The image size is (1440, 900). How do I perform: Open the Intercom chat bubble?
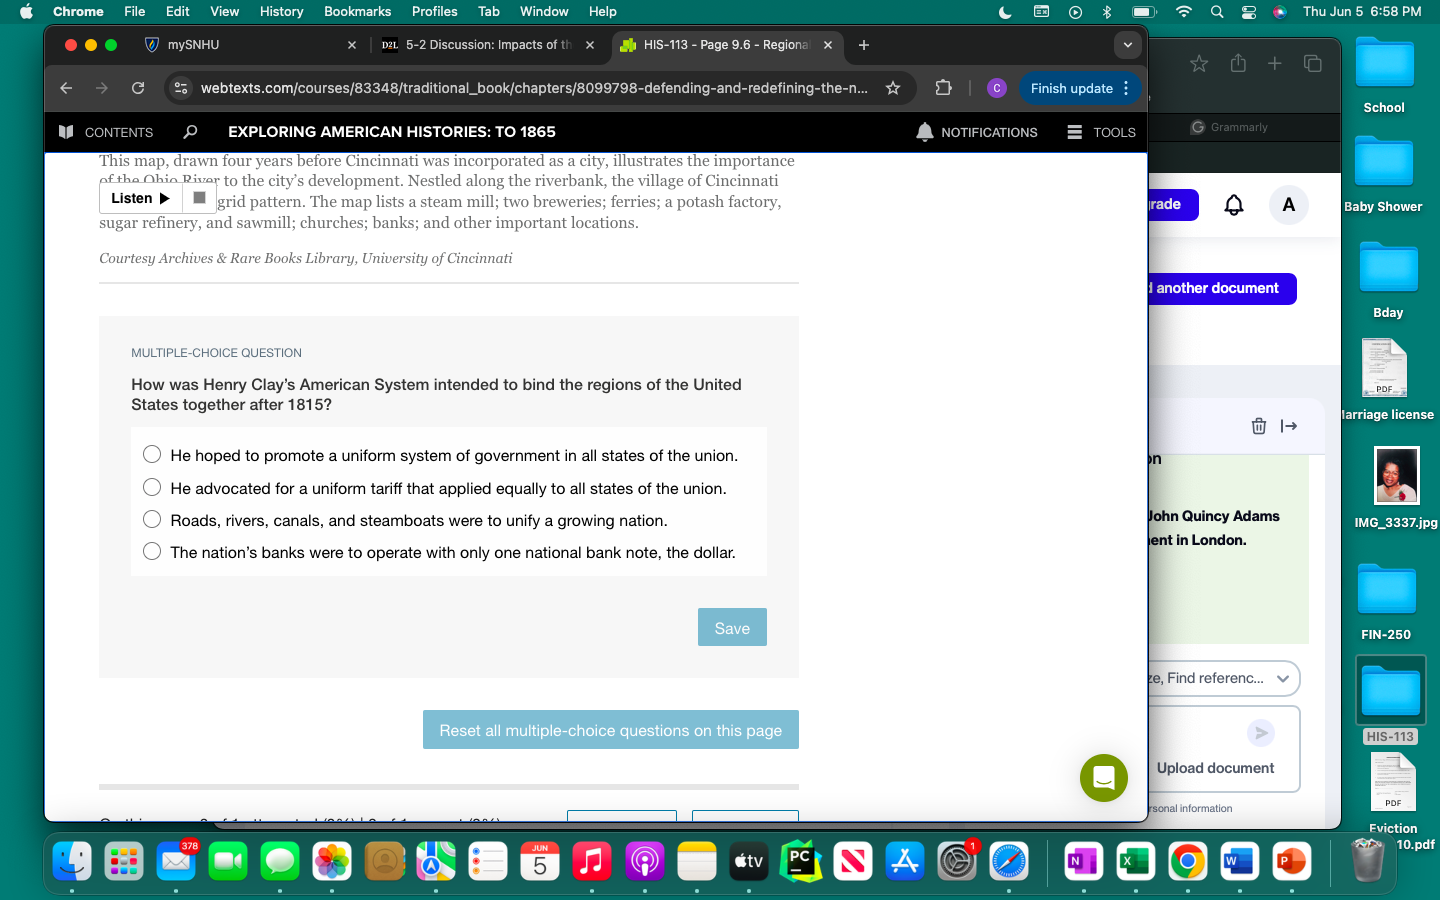point(1103,778)
